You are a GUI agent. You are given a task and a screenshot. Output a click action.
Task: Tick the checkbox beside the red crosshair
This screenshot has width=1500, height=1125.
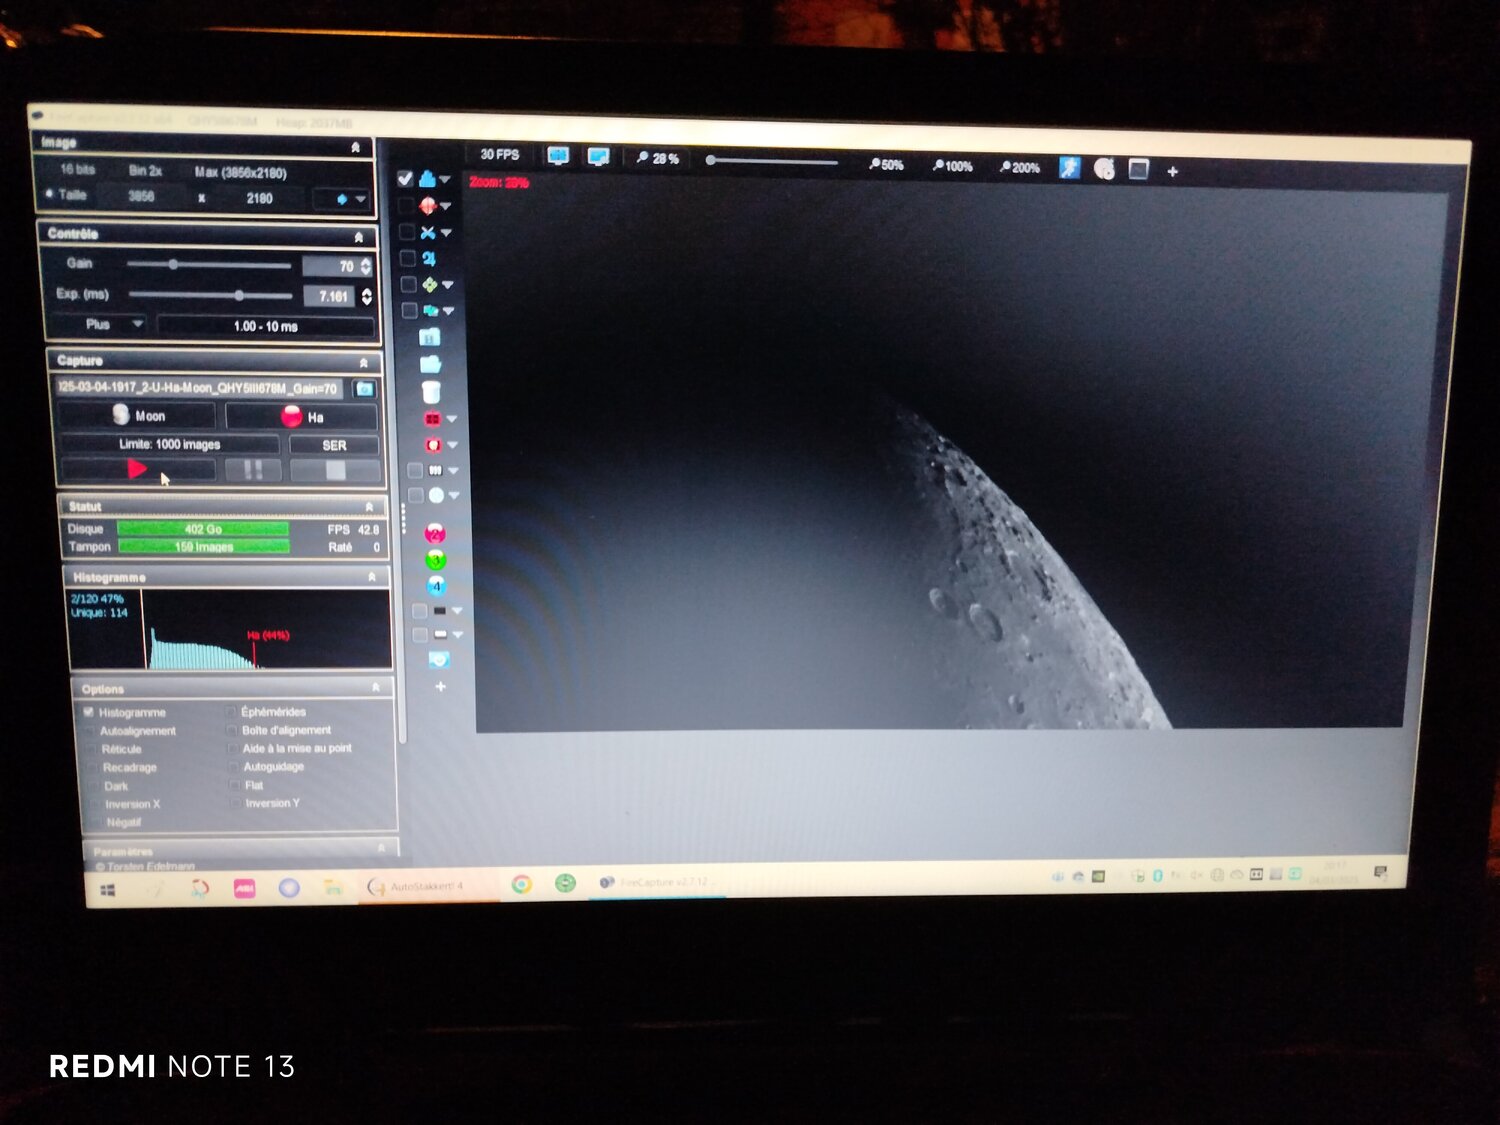(406, 205)
